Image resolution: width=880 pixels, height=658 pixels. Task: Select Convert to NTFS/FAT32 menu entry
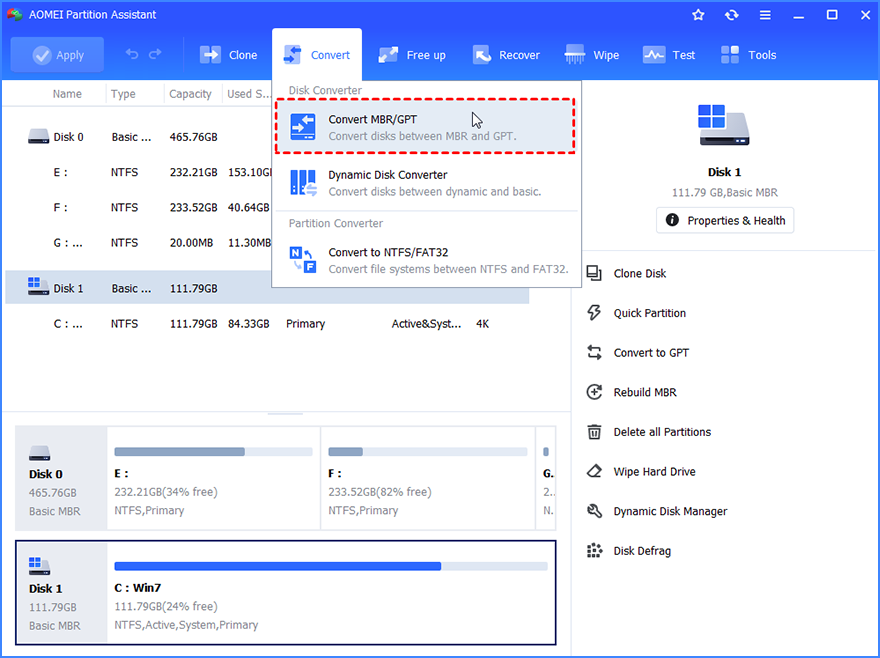[x=425, y=261]
